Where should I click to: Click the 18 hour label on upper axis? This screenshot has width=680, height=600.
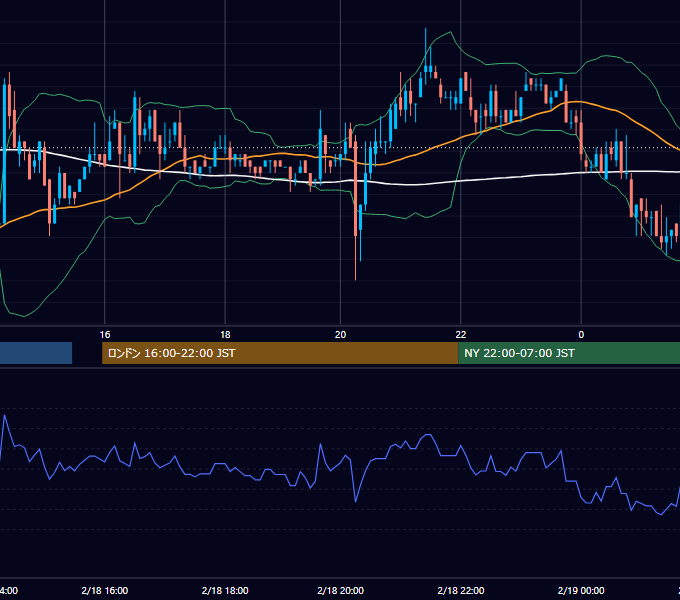point(225,335)
